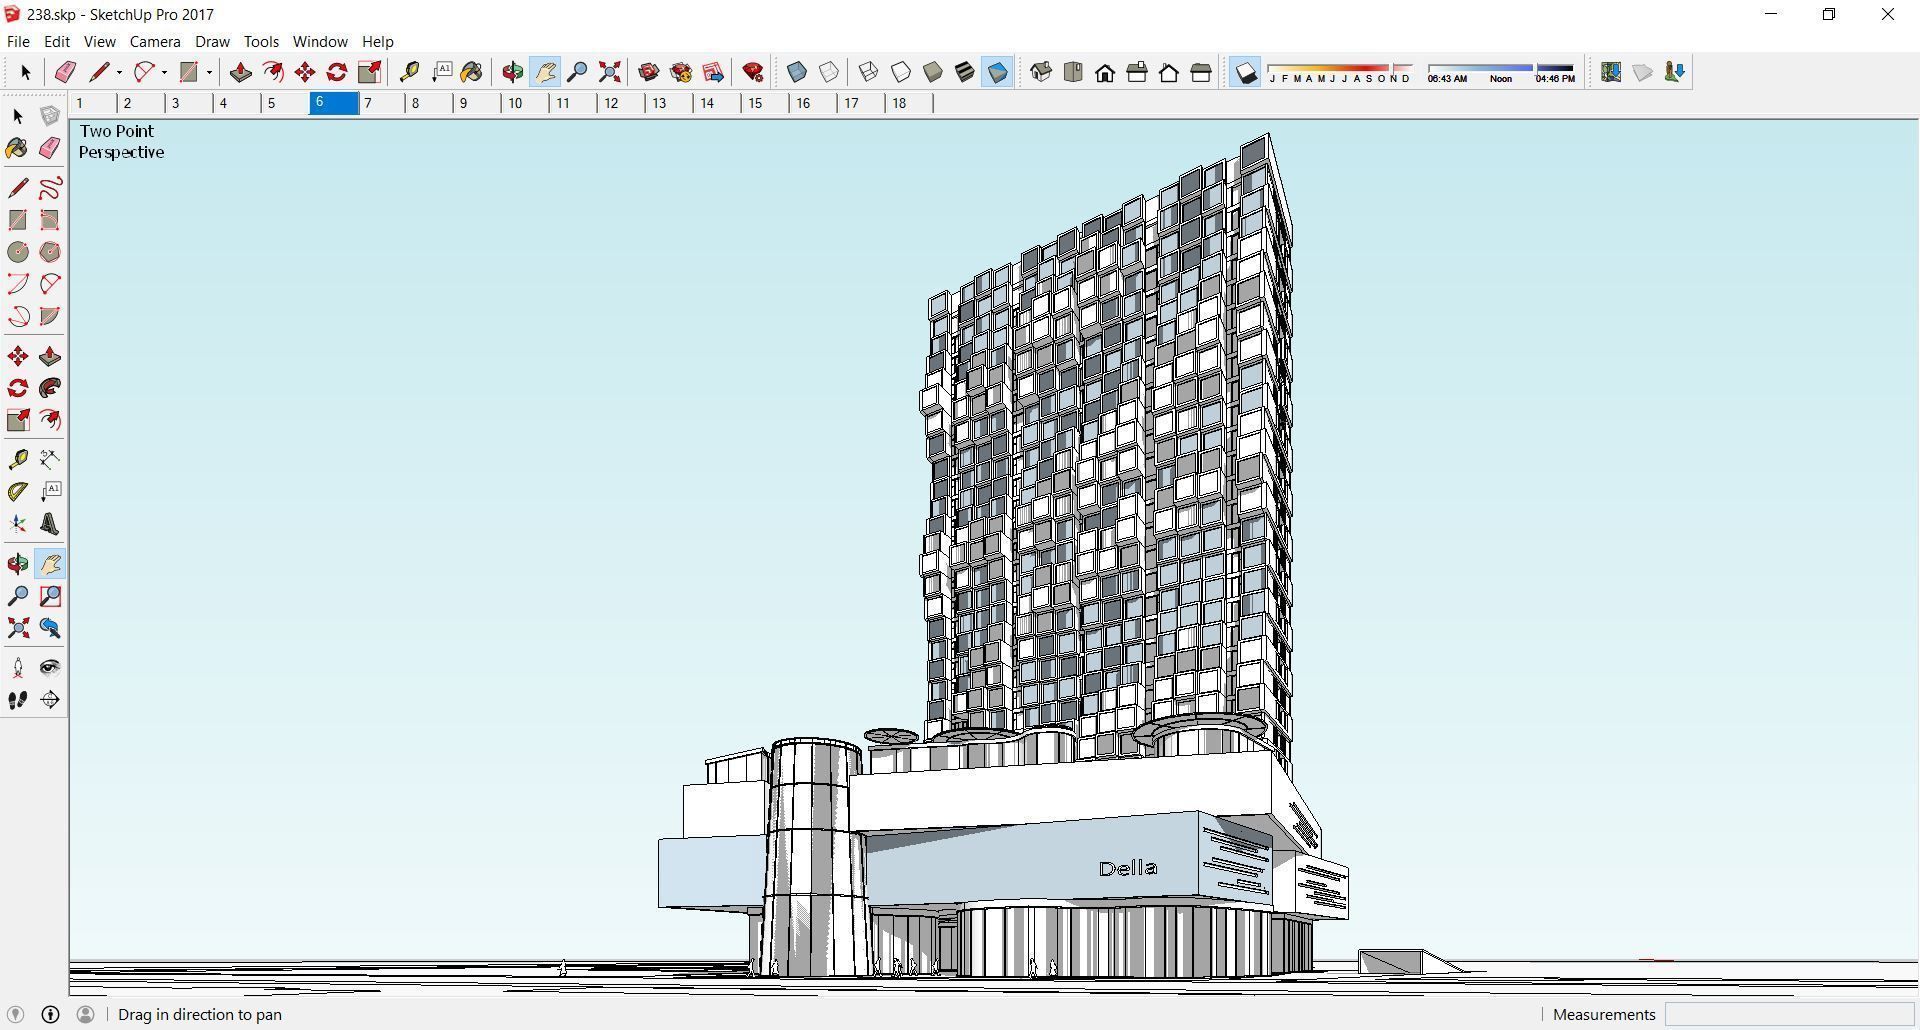The height and width of the screenshot is (1030, 1920).
Task: Click Zoom Extents in the top toolbar
Action: point(609,72)
